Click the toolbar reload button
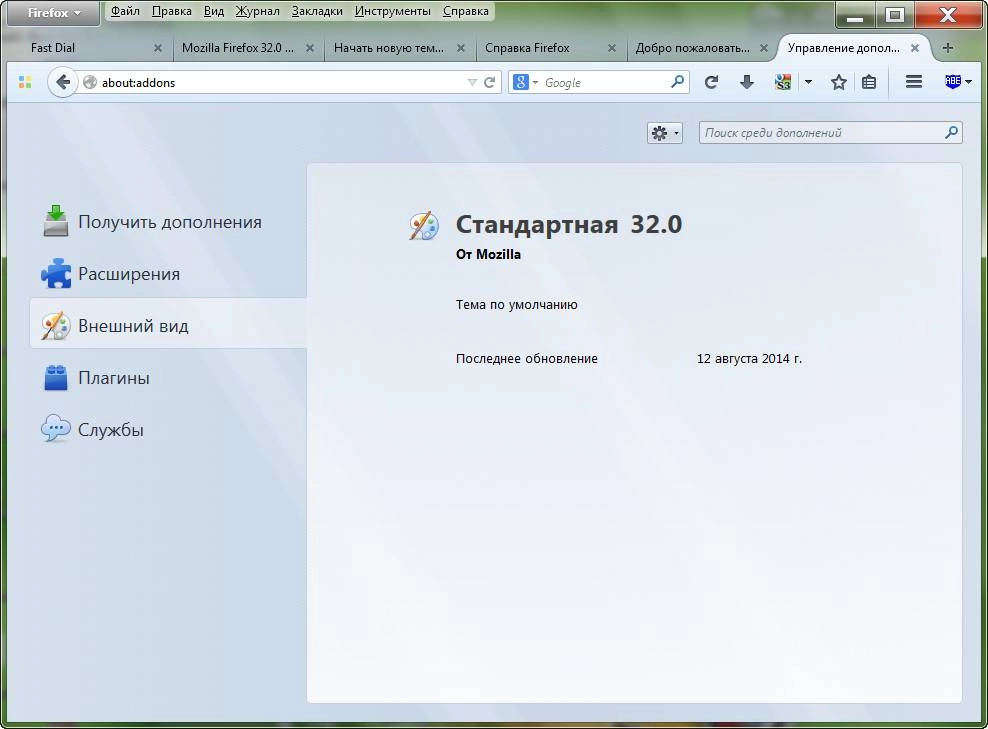This screenshot has height=729, width=988. click(711, 82)
